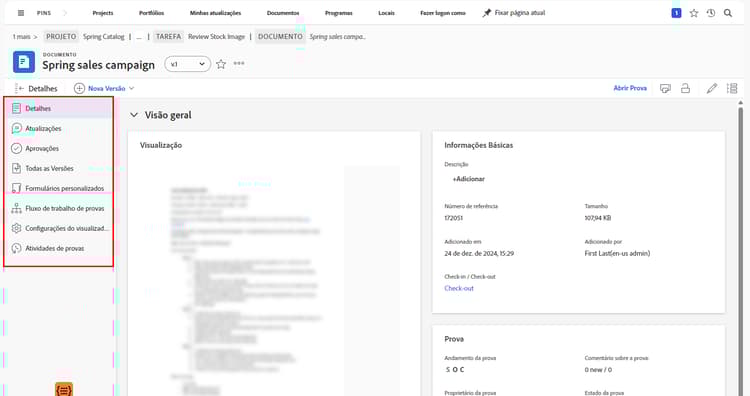The width and height of the screenshot is (750, 396).
Task: Go to Spring Catalog project breadcrumb
Action: pos(103,37)
